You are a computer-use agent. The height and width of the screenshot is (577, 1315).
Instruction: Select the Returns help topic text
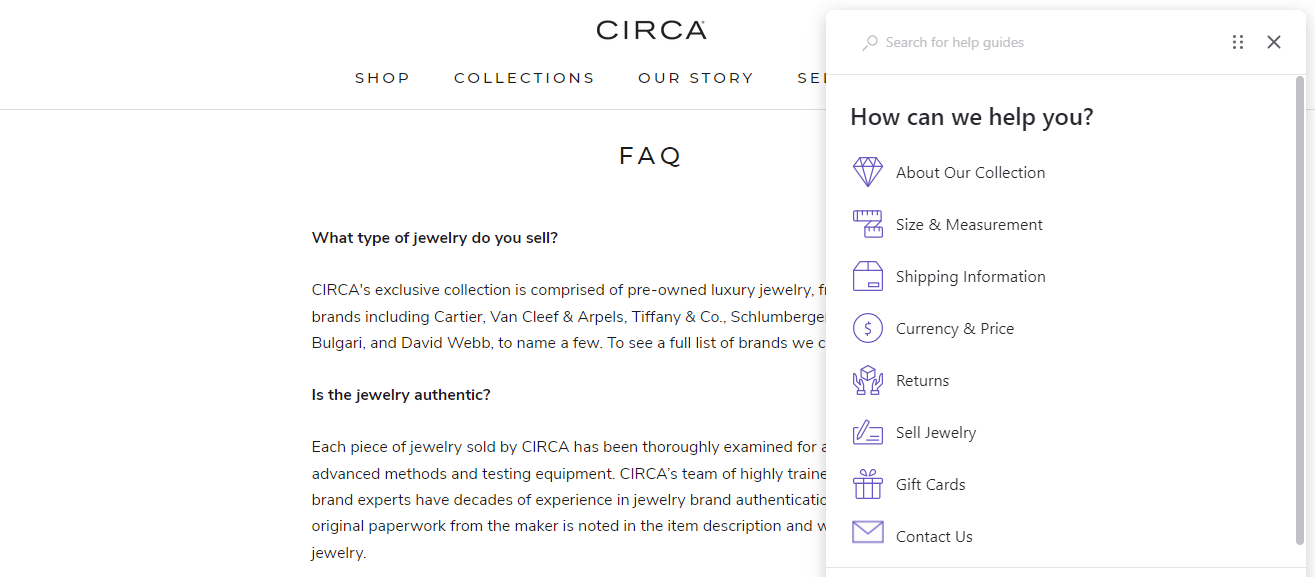[x=922, y=381]
